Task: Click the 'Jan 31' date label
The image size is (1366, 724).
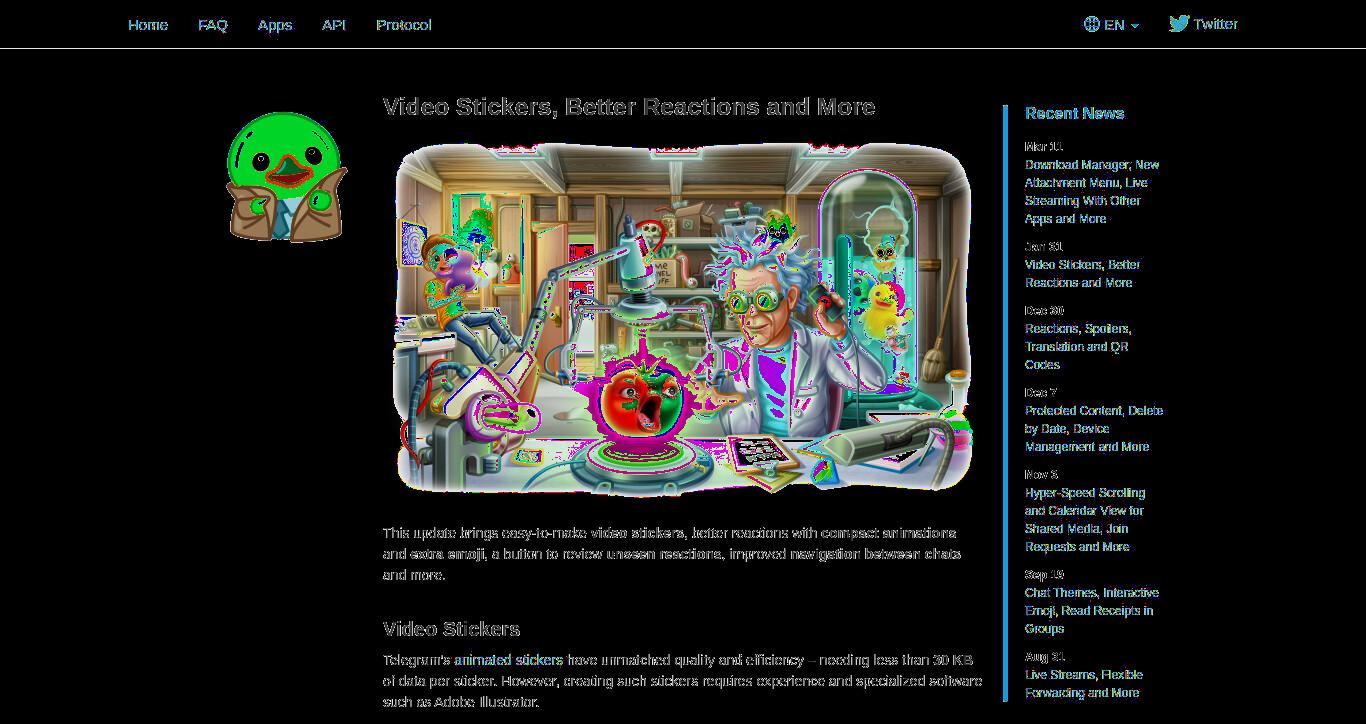Action: coord(1044,247)
